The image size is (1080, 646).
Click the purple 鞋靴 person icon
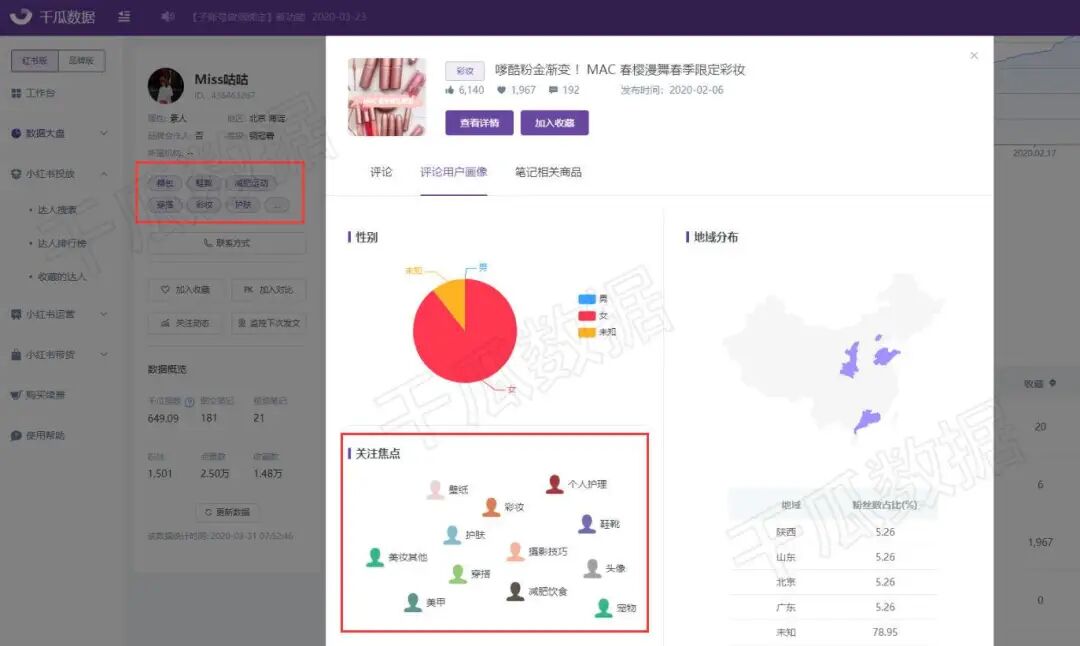pos(587,524)
